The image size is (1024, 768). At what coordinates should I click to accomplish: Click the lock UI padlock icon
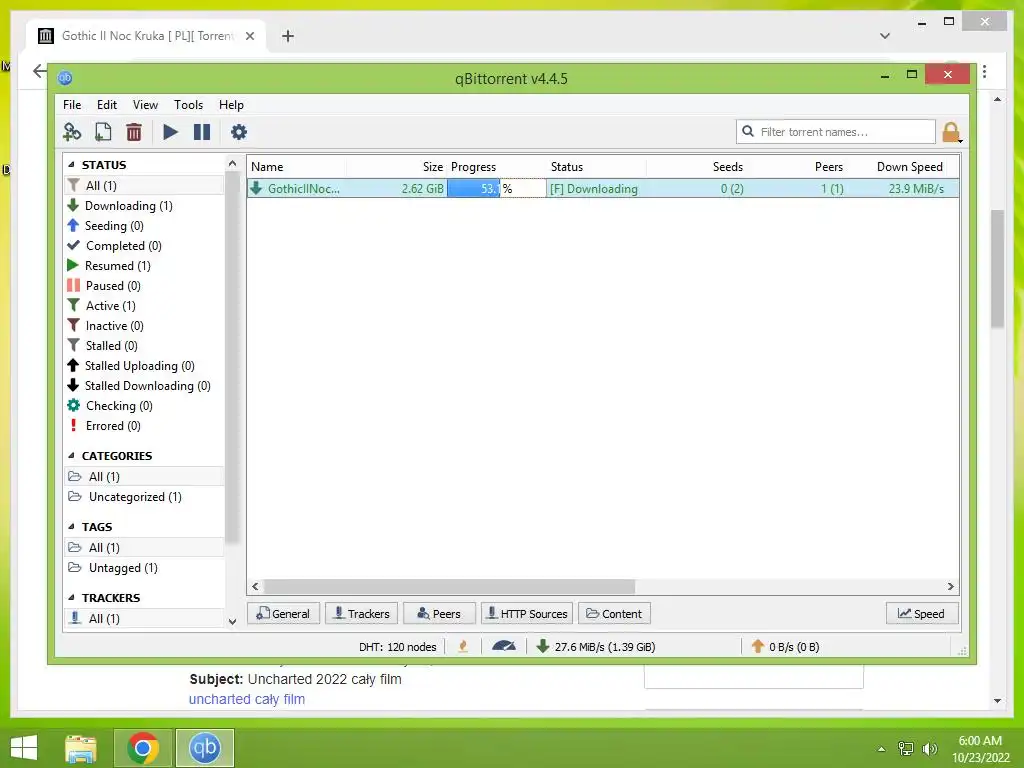pyautogui.click(x=950, y=133)
